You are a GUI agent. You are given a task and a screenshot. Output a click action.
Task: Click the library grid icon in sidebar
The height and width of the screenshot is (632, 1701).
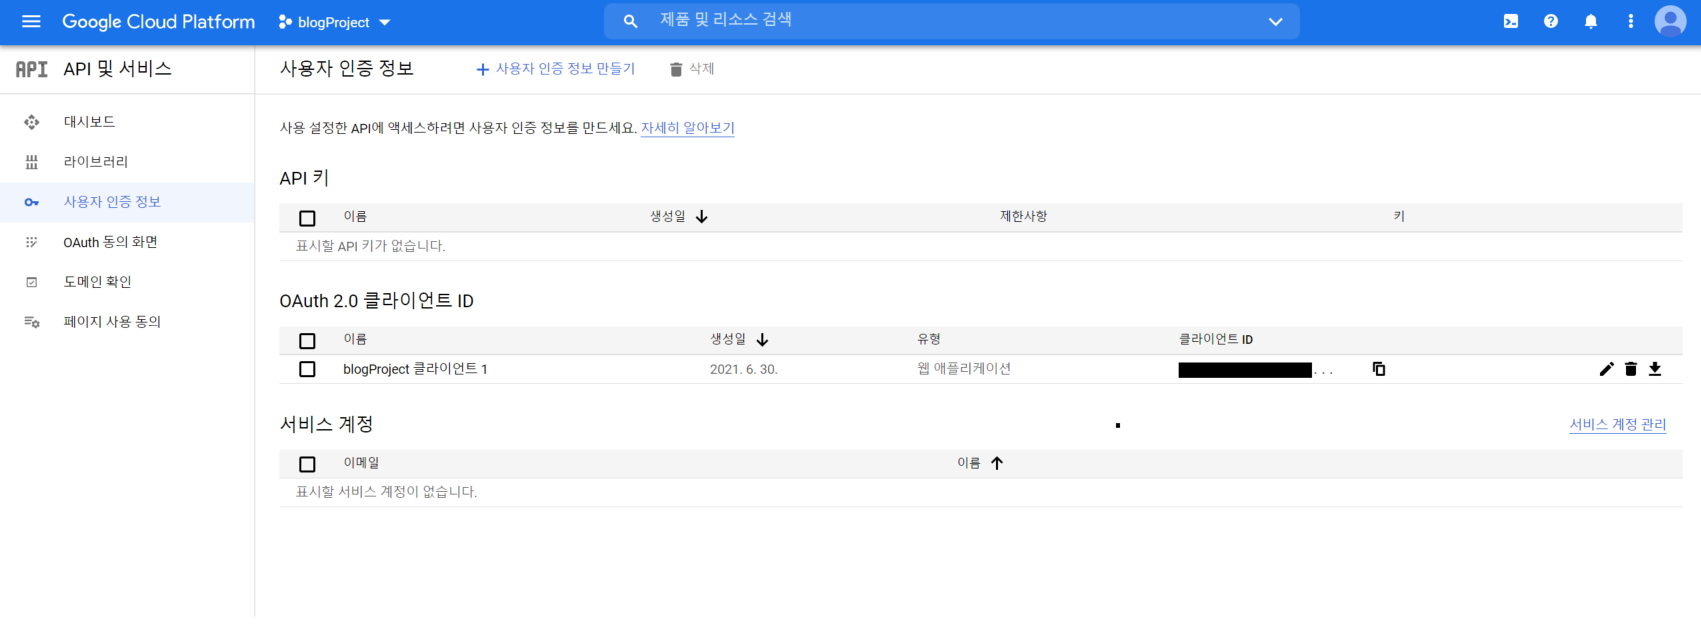[32, 162]
